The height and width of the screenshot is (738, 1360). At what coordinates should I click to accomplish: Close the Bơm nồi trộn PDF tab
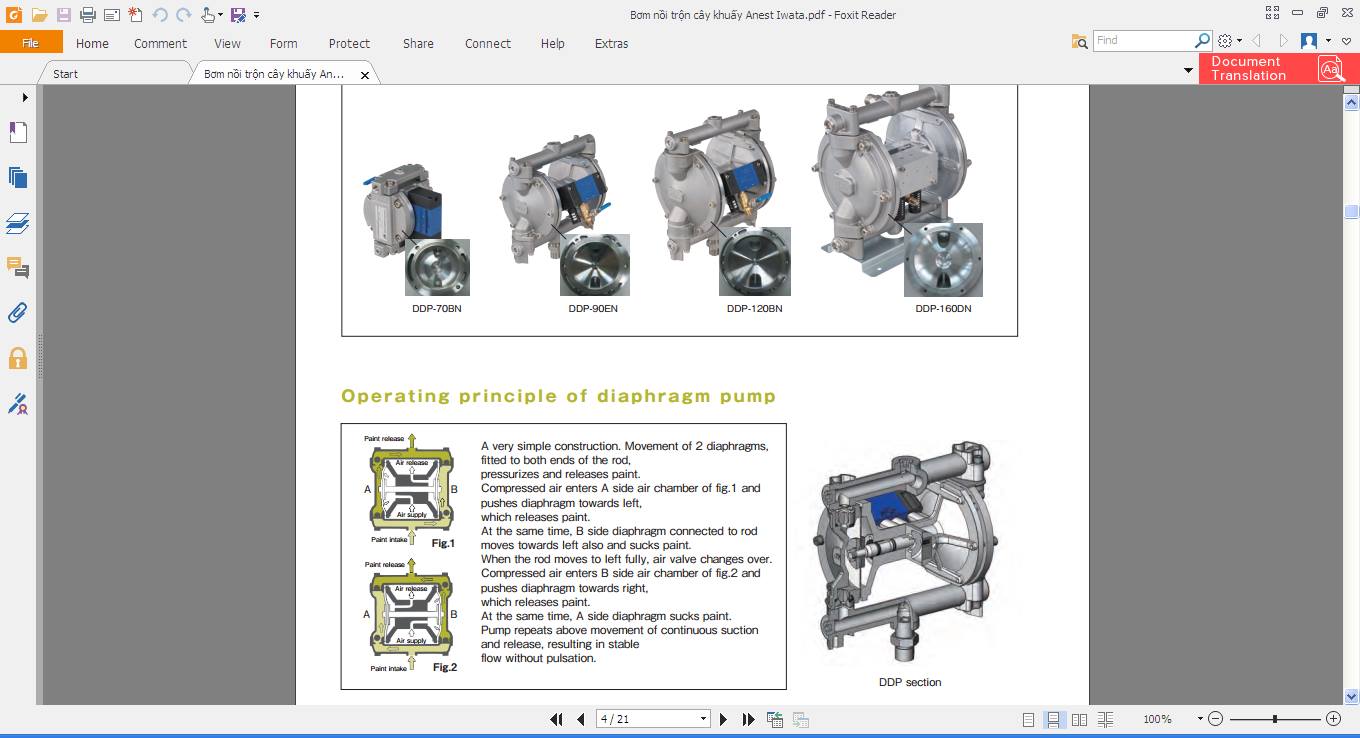coord(364,75)
